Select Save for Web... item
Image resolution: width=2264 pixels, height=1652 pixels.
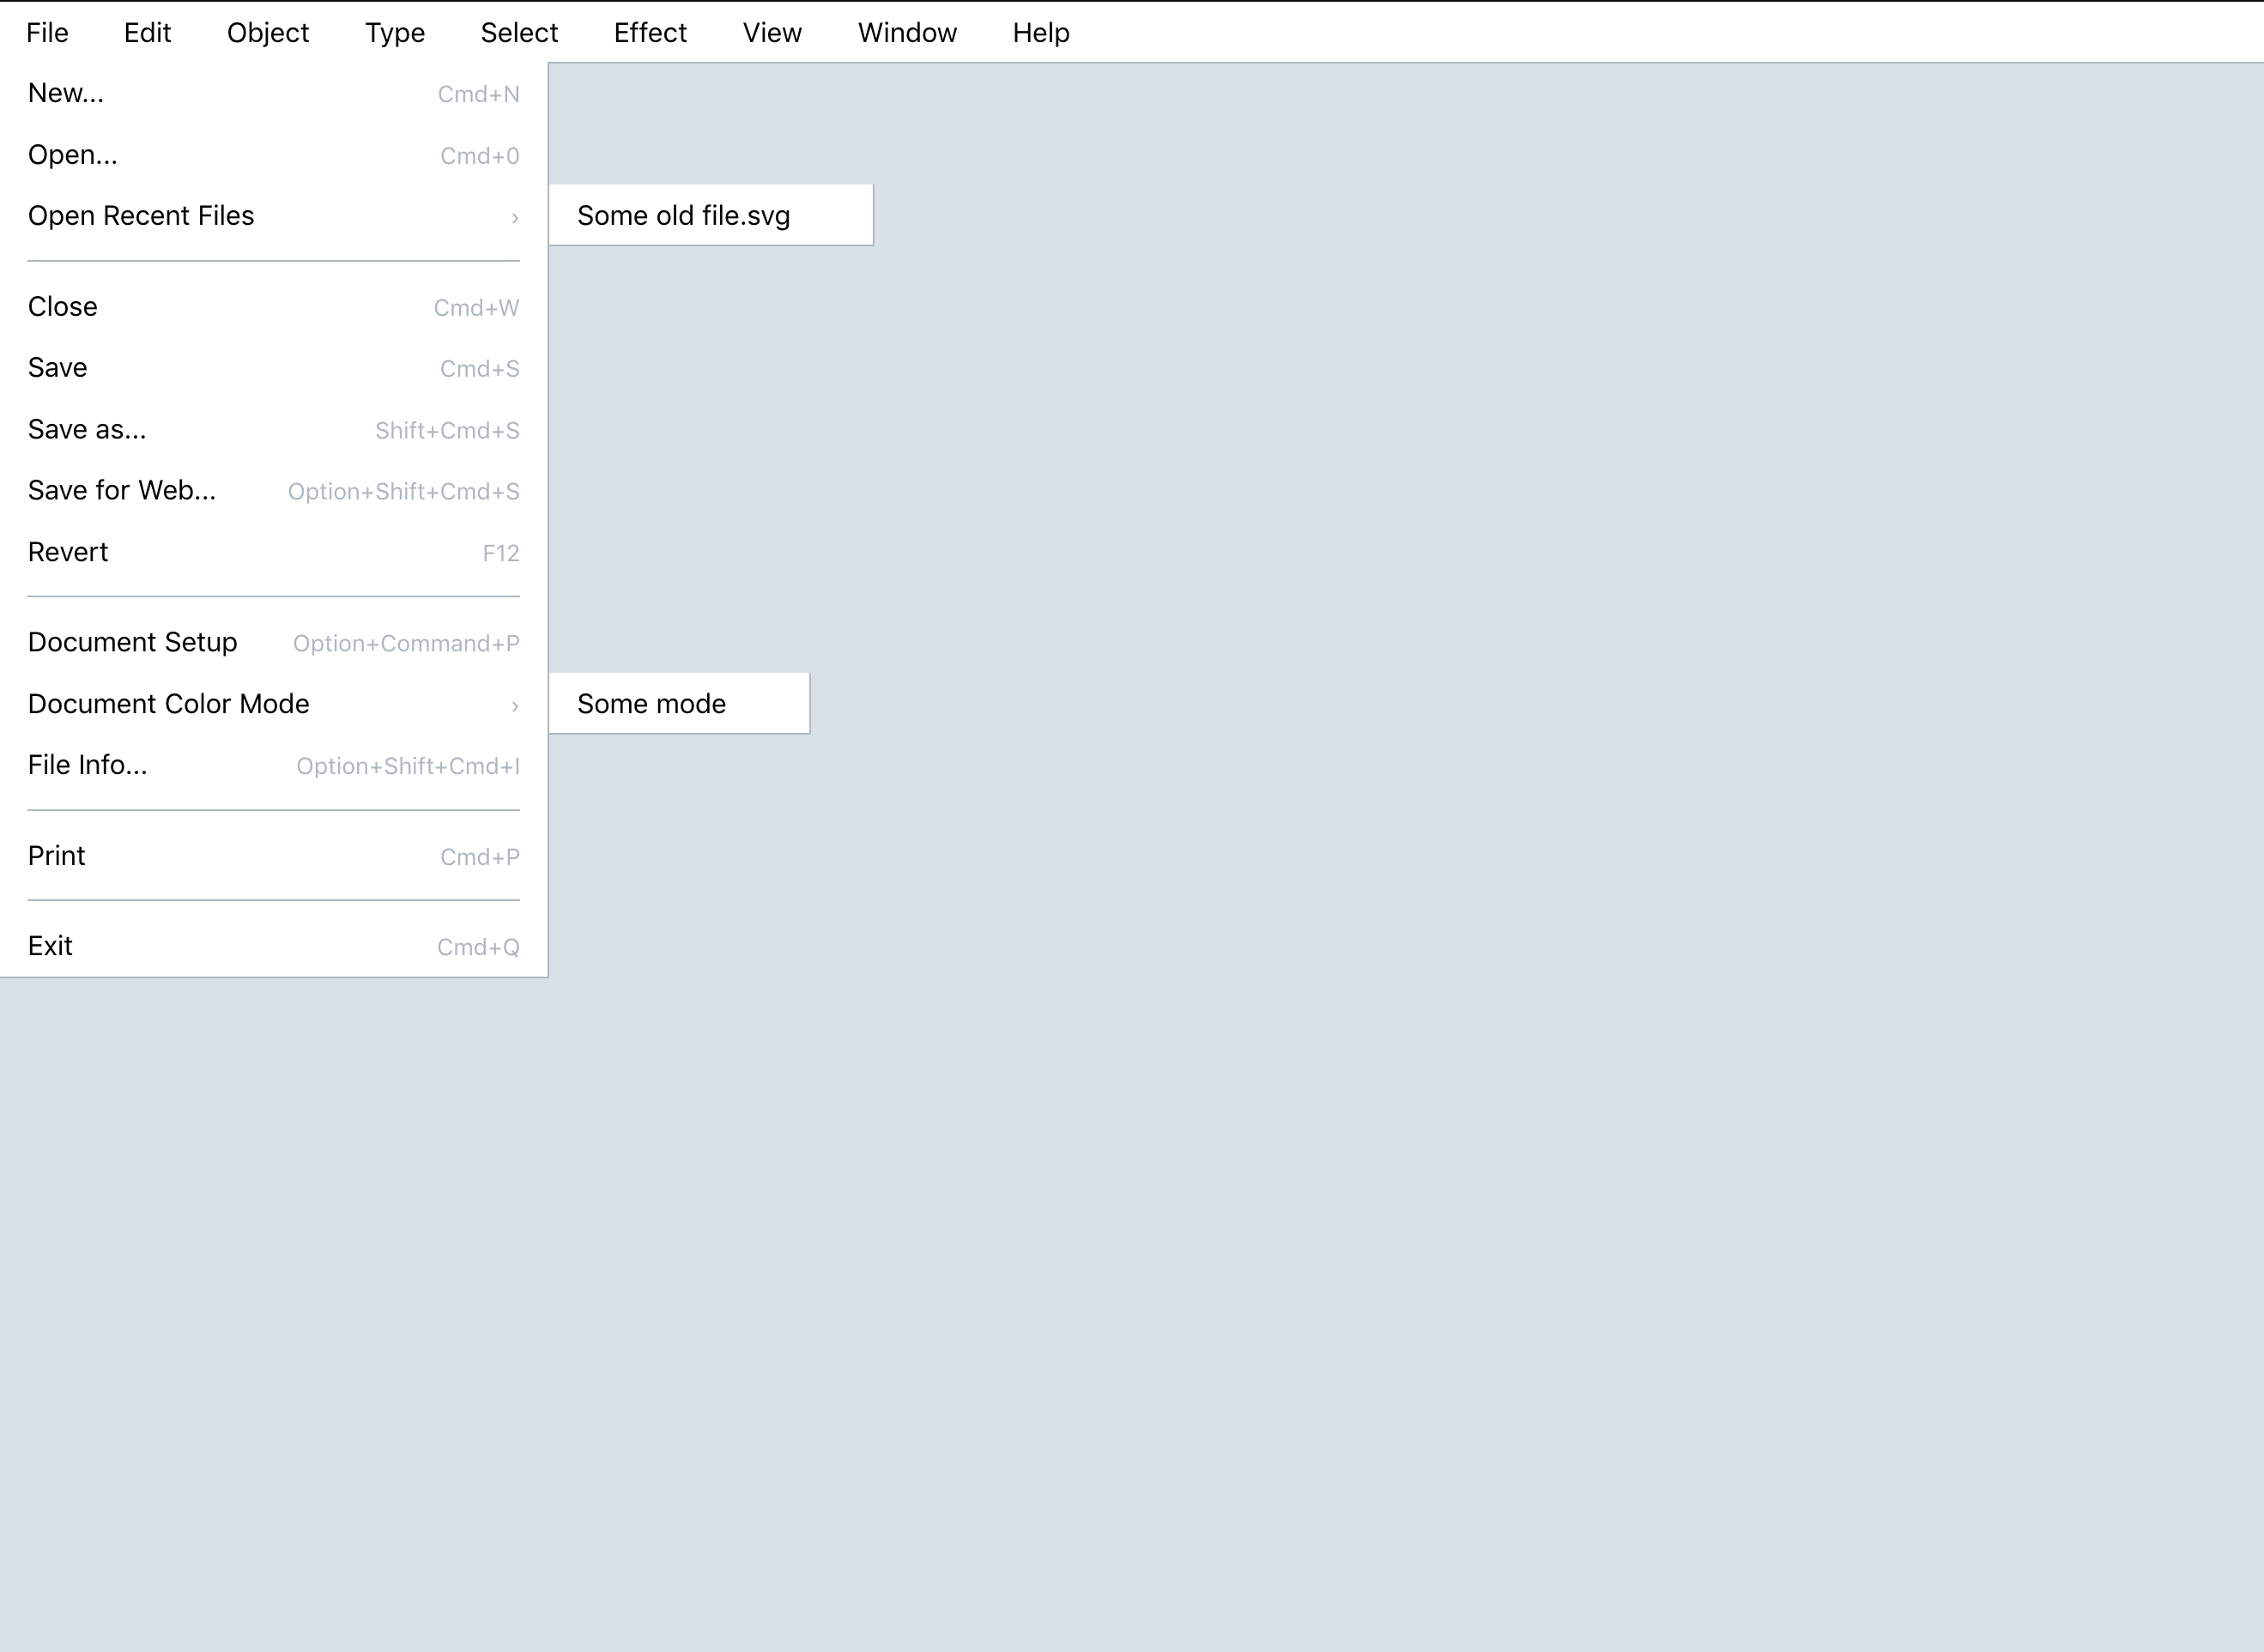click(x=121, y=491)
